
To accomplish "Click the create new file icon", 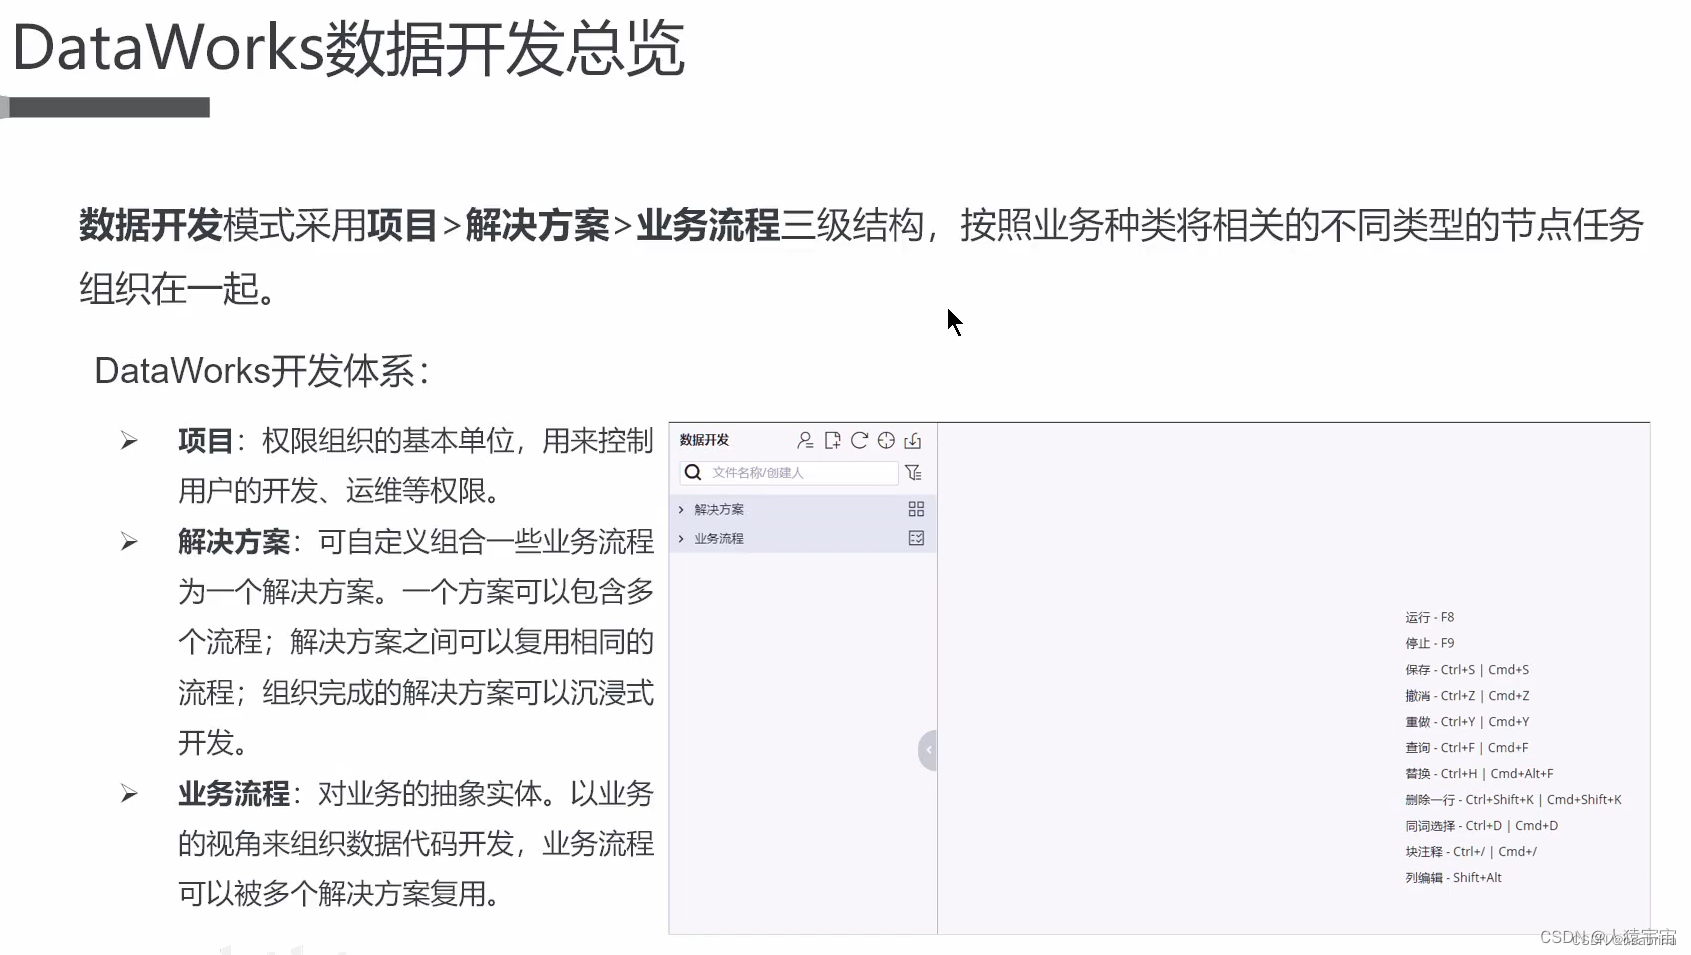I will coord(832,440).
